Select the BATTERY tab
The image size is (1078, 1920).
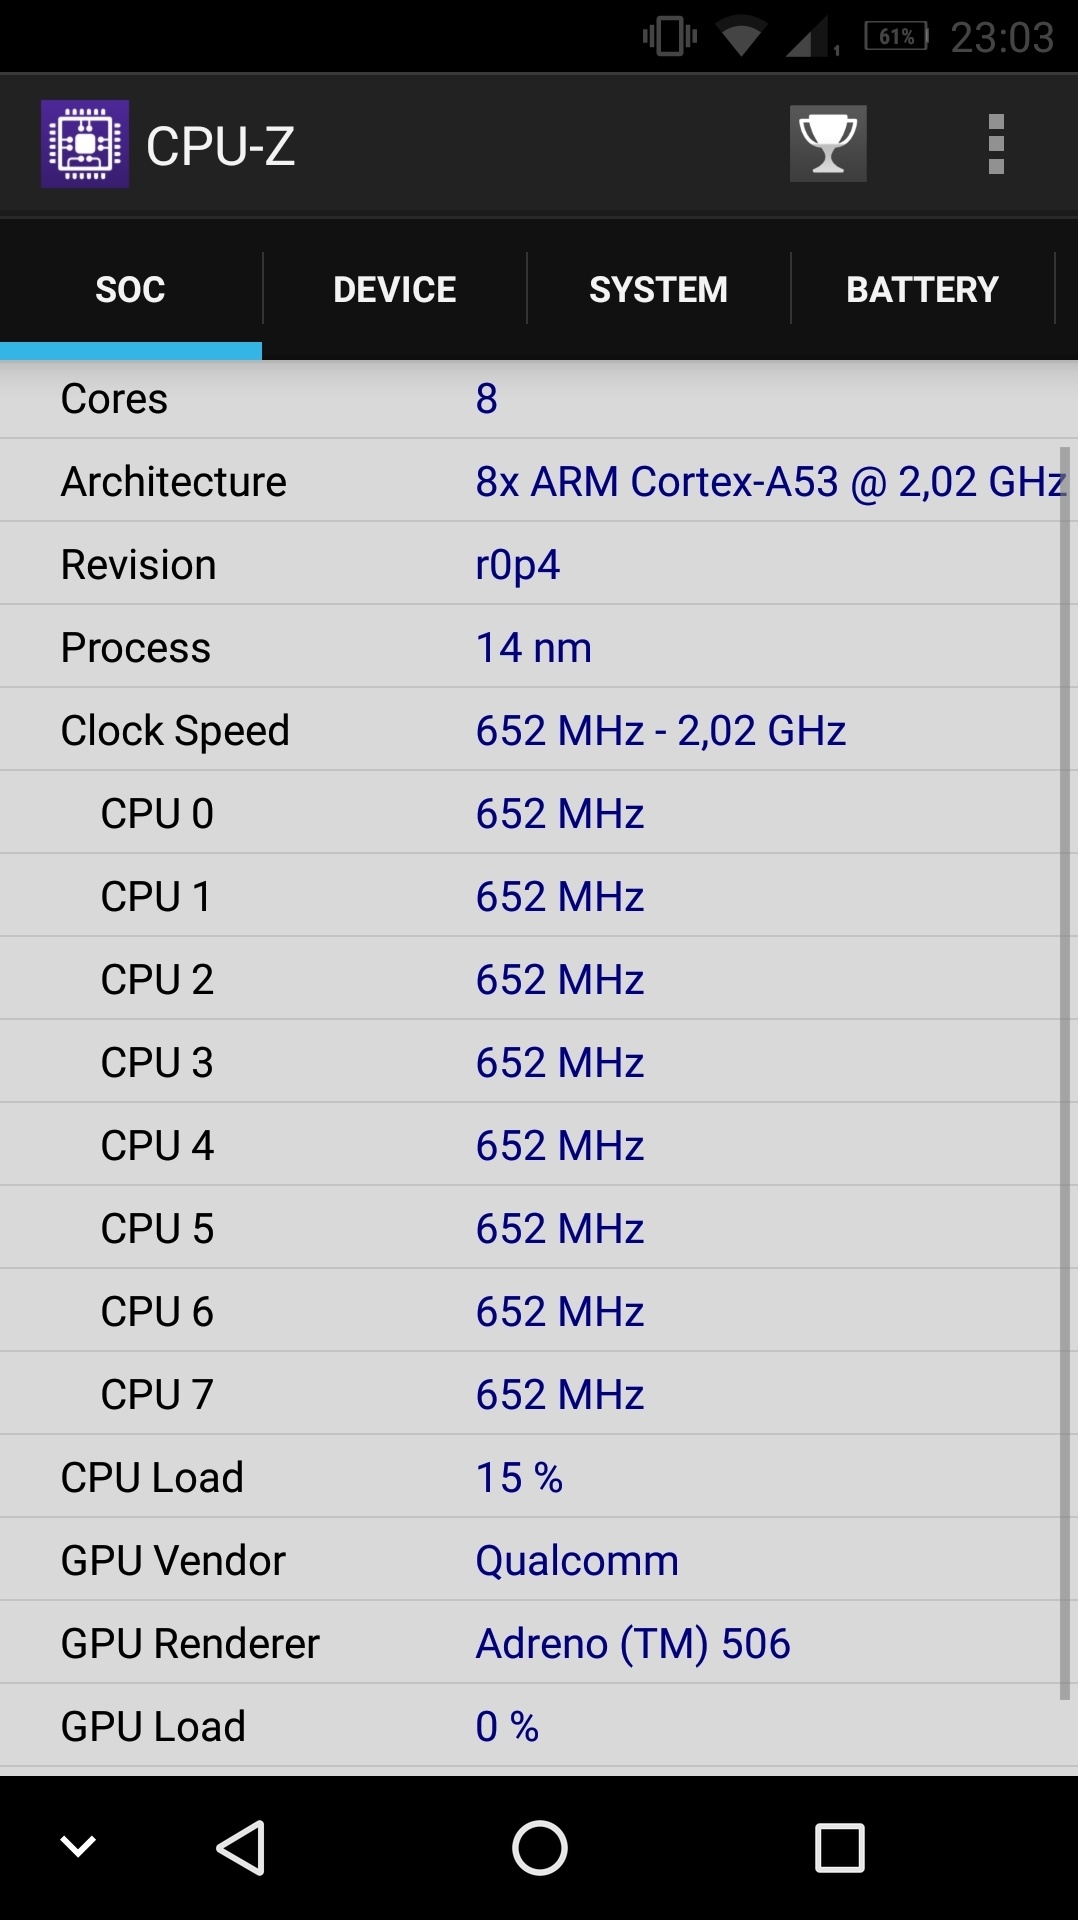point(922,290)
